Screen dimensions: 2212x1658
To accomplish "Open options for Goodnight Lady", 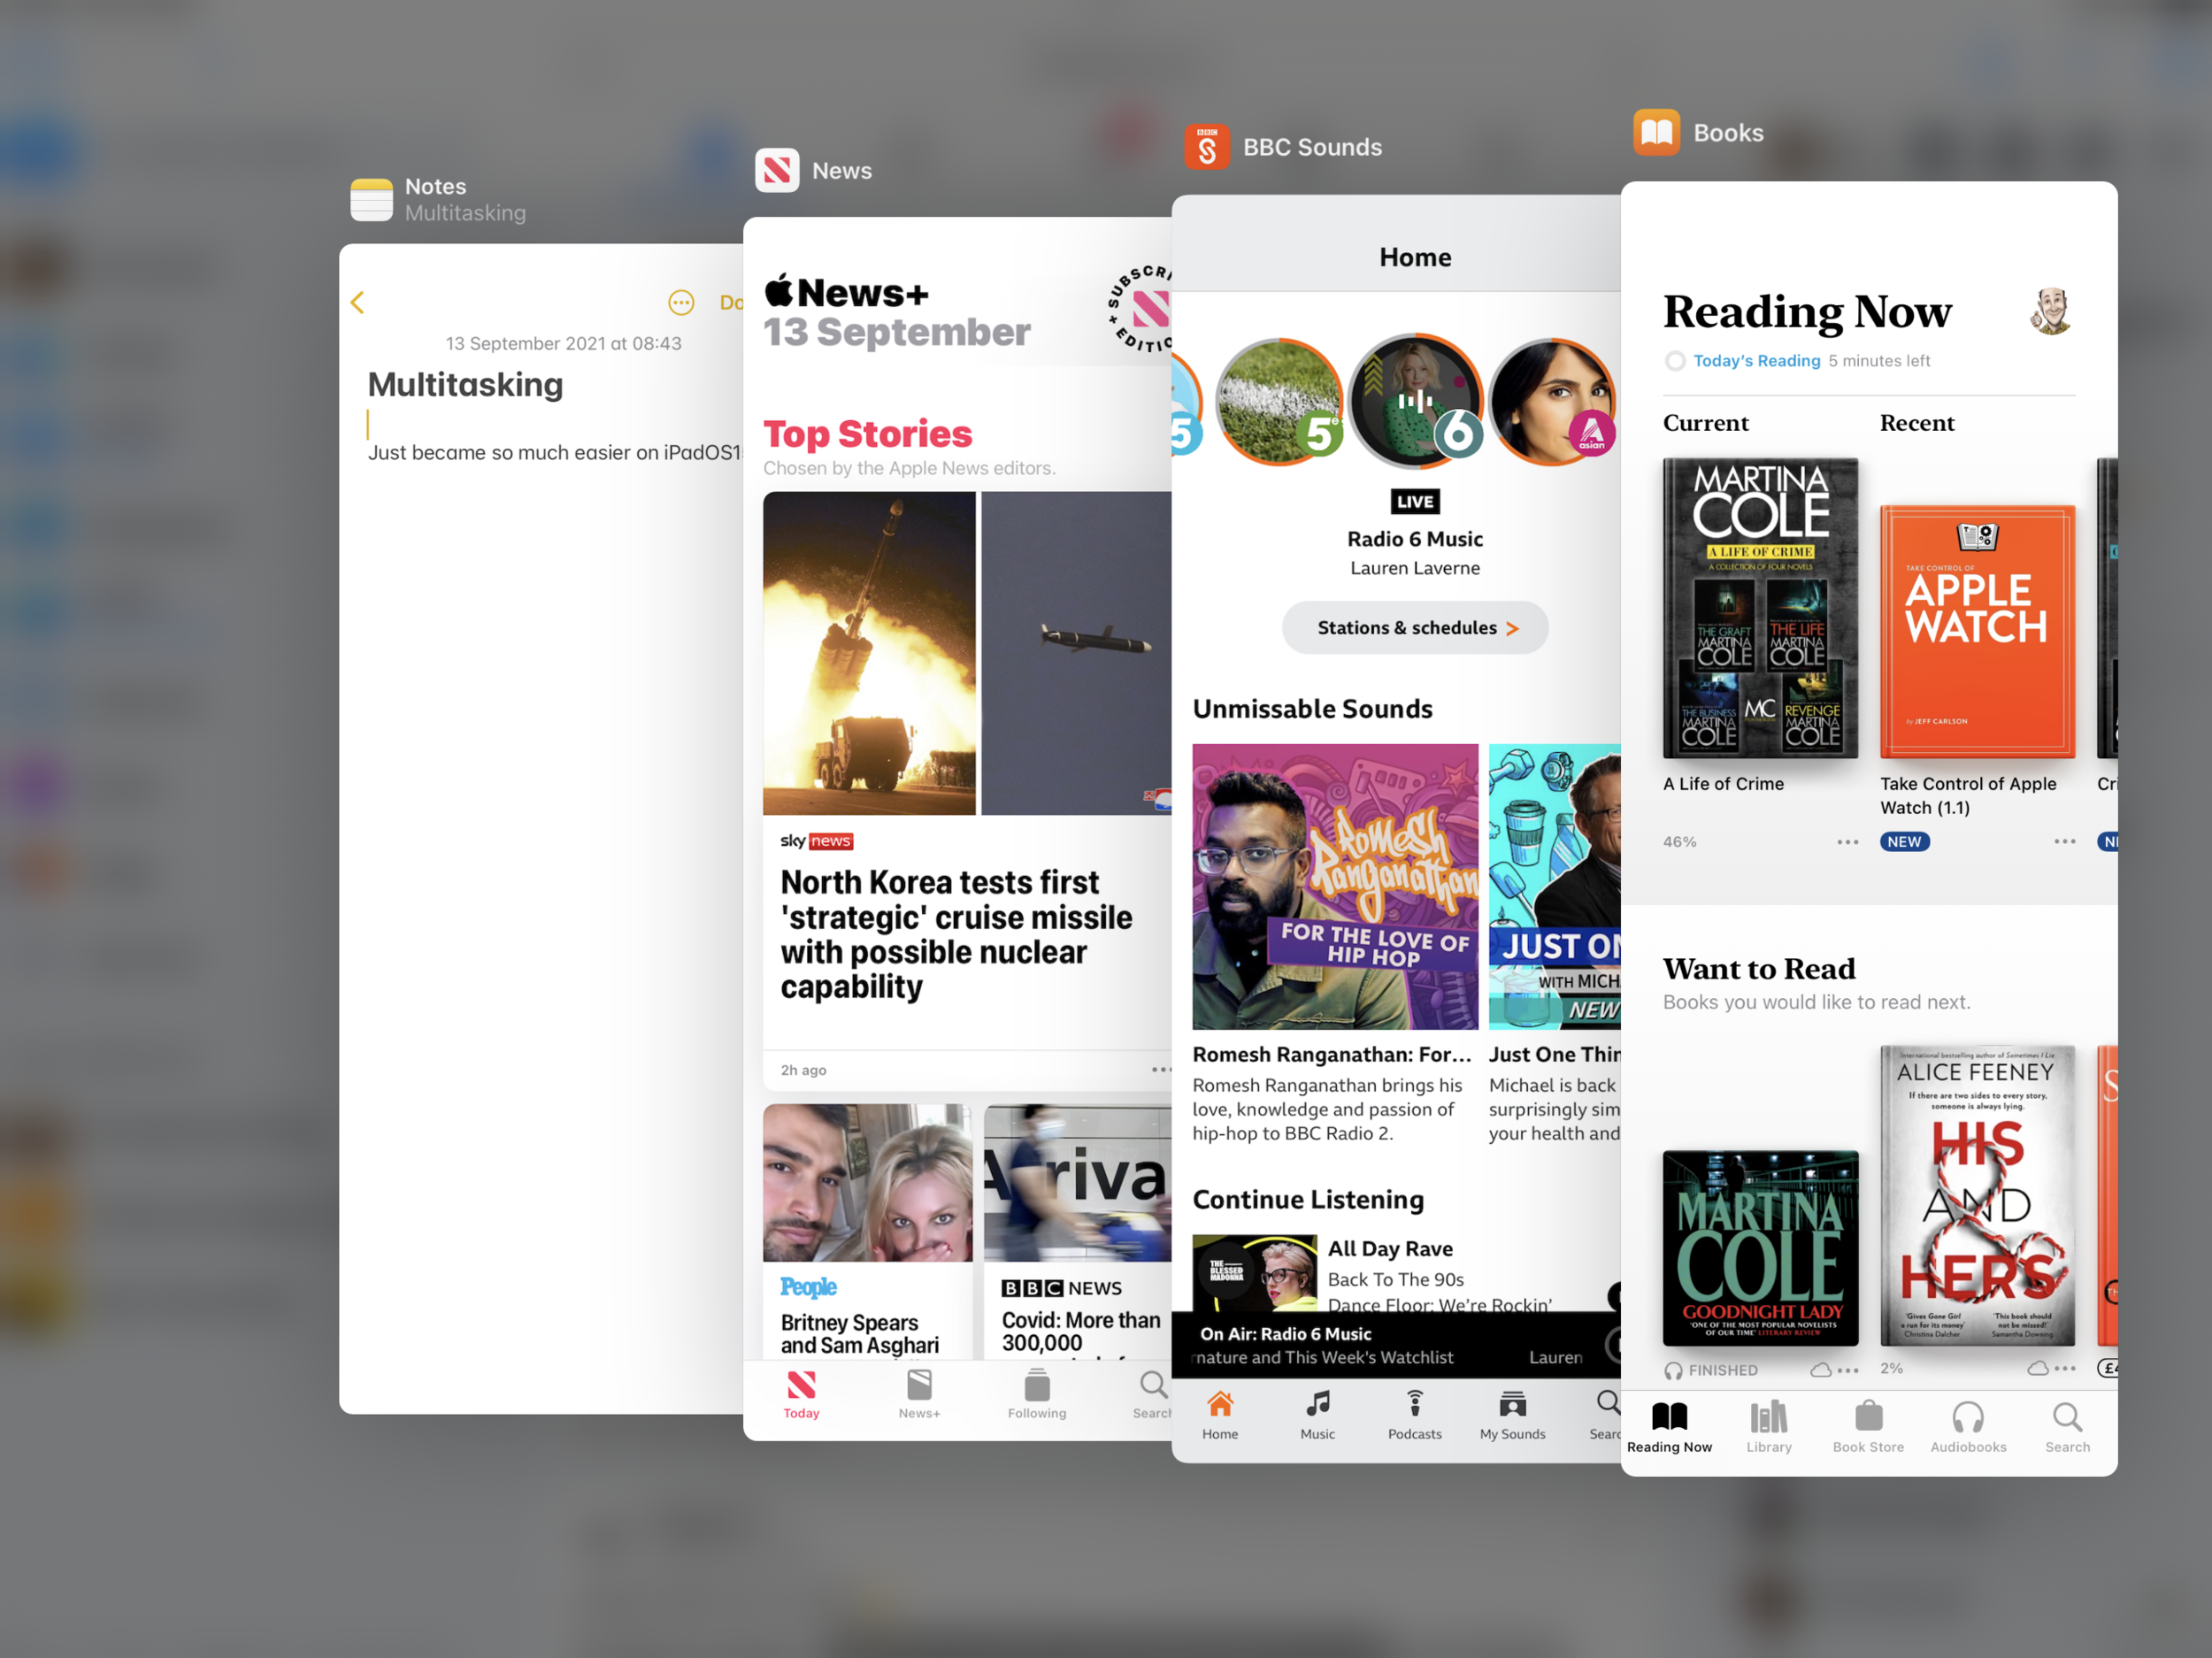I will (x=1848, y=1370).
